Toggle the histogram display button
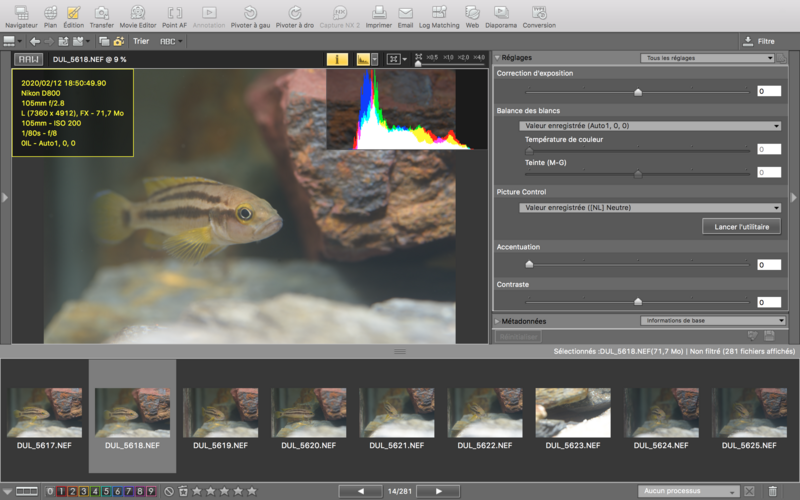The image size is (800, 500). point(363,60)
